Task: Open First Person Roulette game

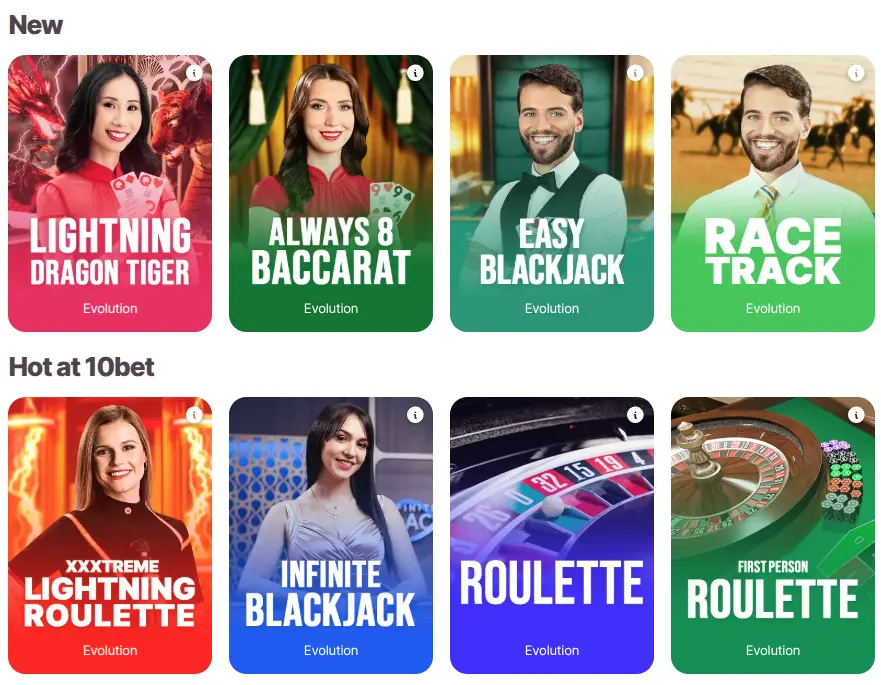Action: point(773,536)
